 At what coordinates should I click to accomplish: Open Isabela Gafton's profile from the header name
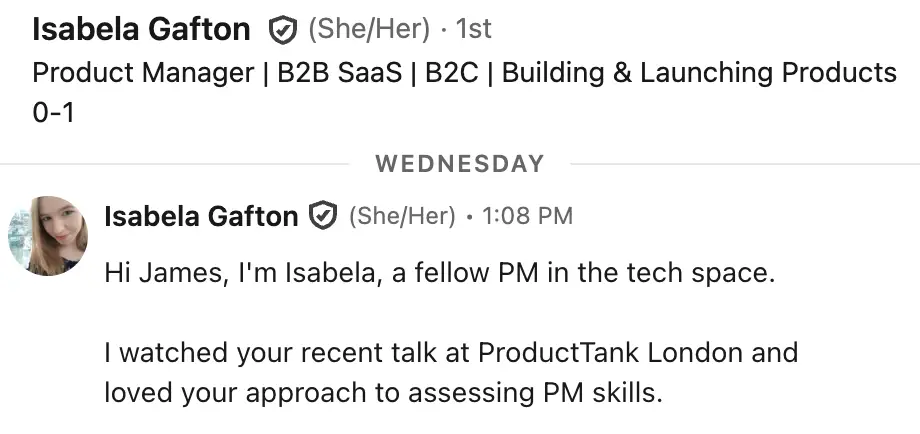(x=141, y=30)
